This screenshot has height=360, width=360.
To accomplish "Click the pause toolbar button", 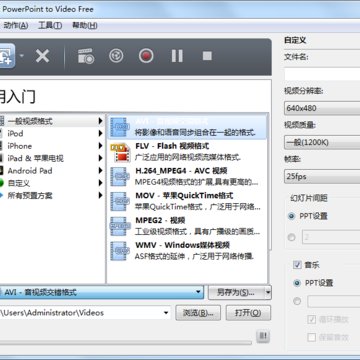I will pyautogui.click(x=177, y=56).
